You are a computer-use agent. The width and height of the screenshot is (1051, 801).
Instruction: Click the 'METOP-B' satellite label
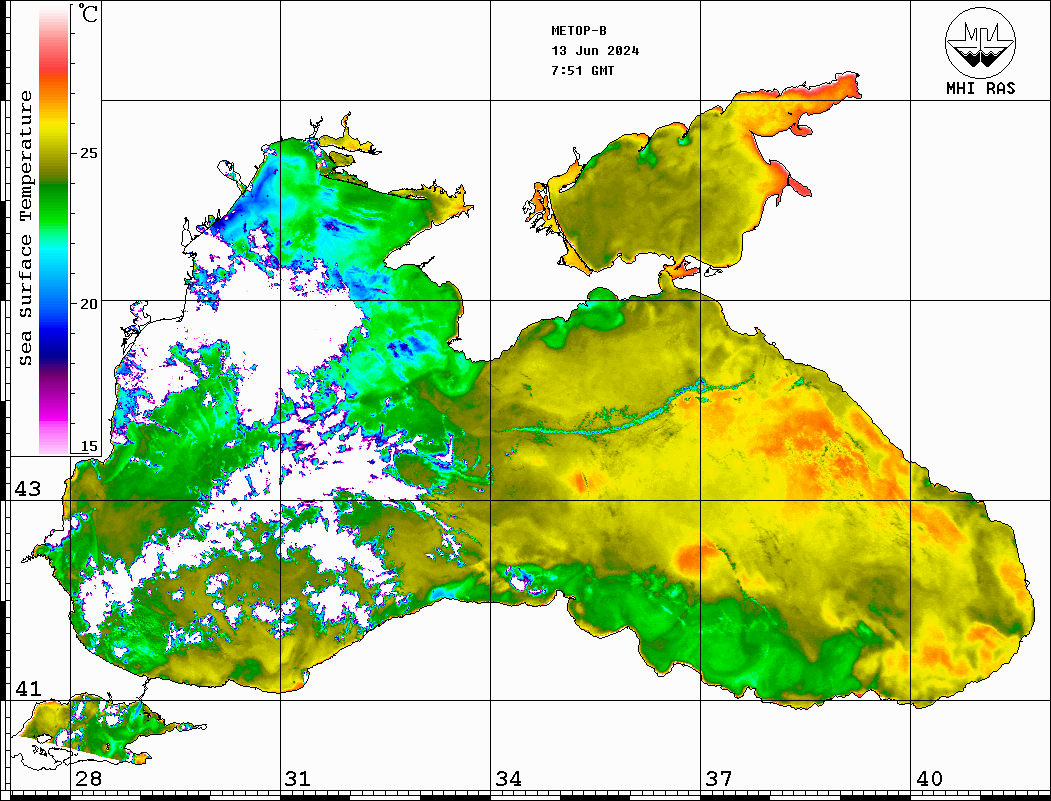pos(579,31)
